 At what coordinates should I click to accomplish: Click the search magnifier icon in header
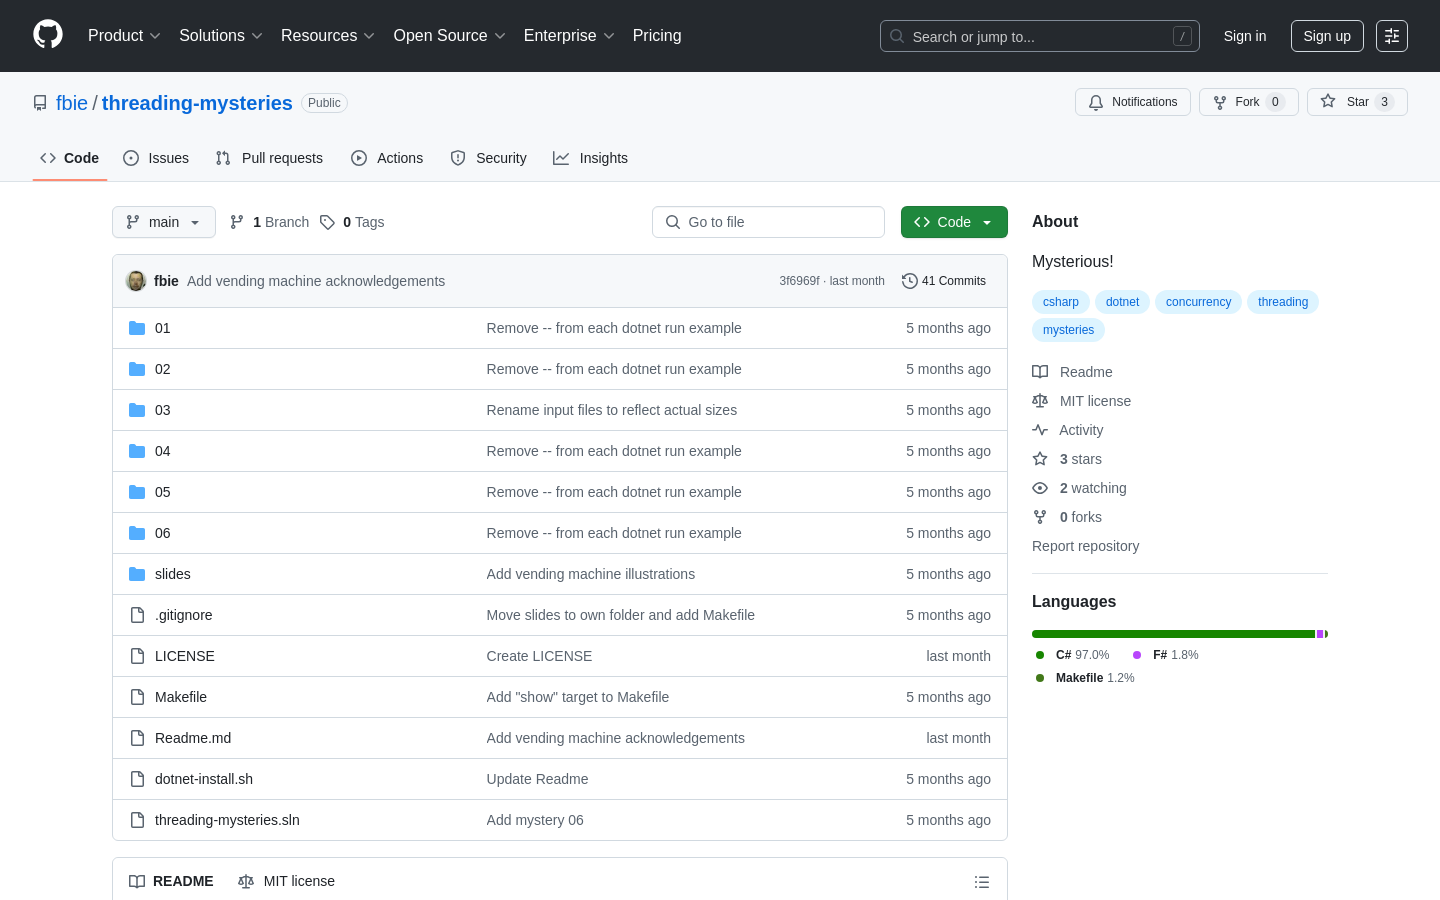click(x=897, y=36)
